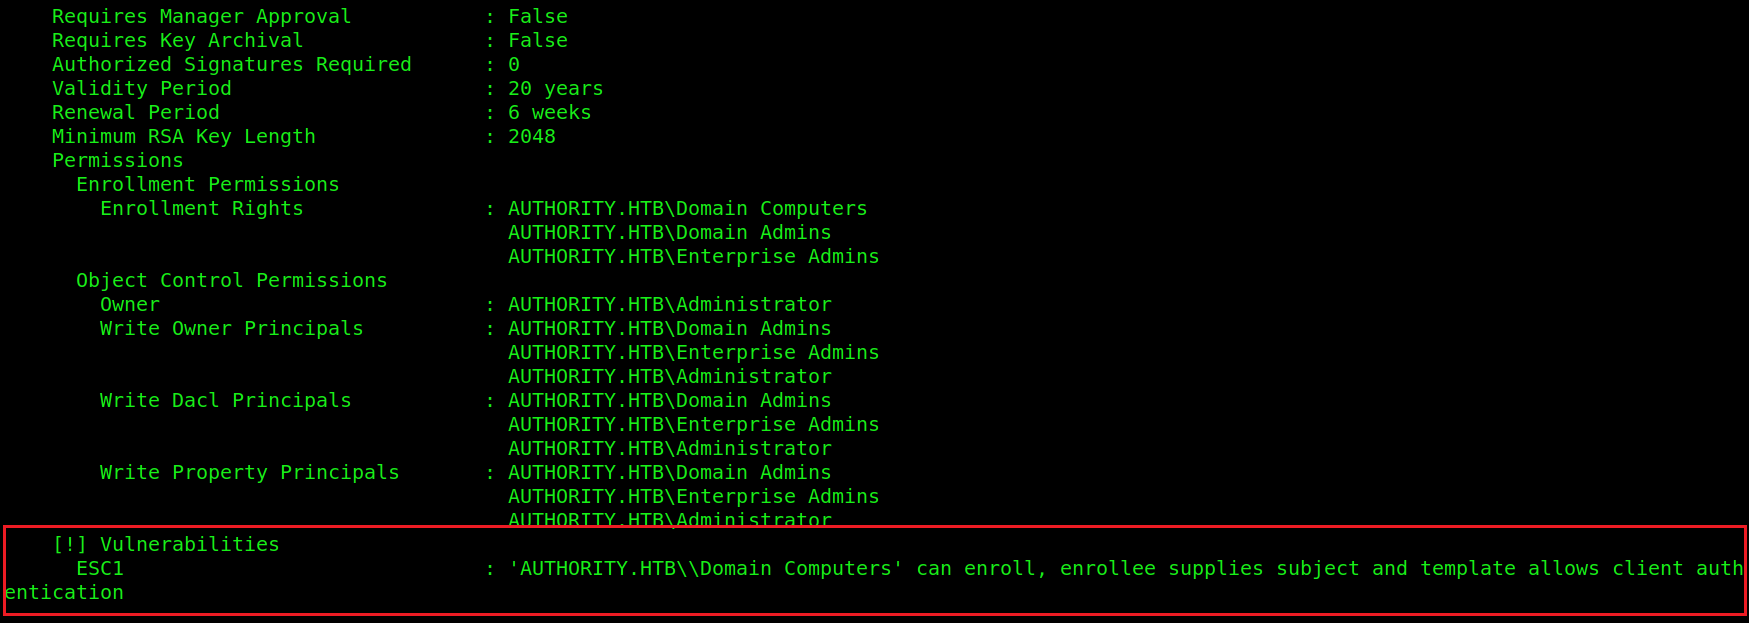Click the "[!] Vulnerabilities" heading
This screenshot has height=623, width=1749.
click(x=165, y=545)
